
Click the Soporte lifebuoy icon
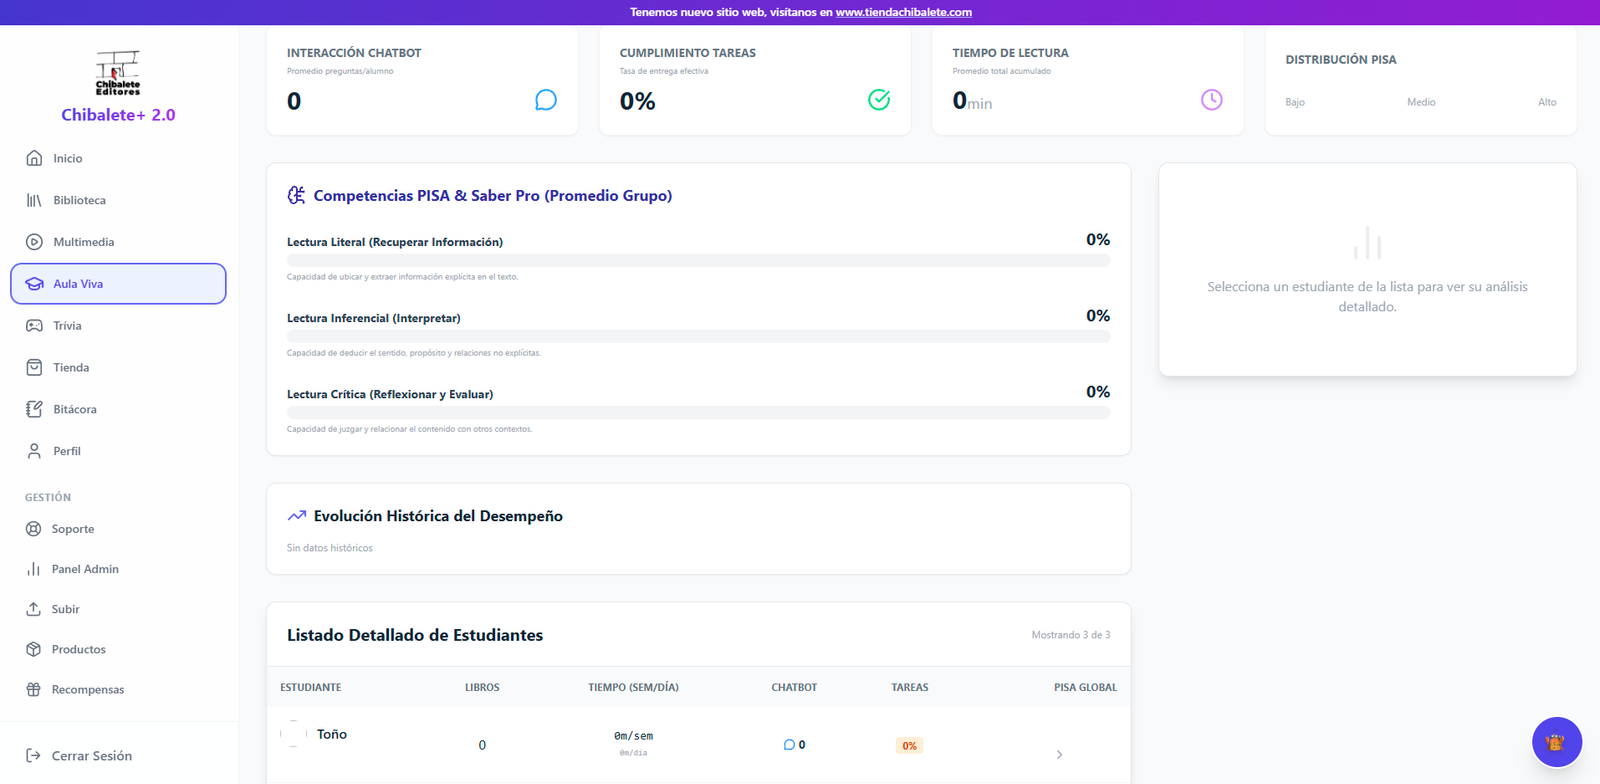(34, 529)
